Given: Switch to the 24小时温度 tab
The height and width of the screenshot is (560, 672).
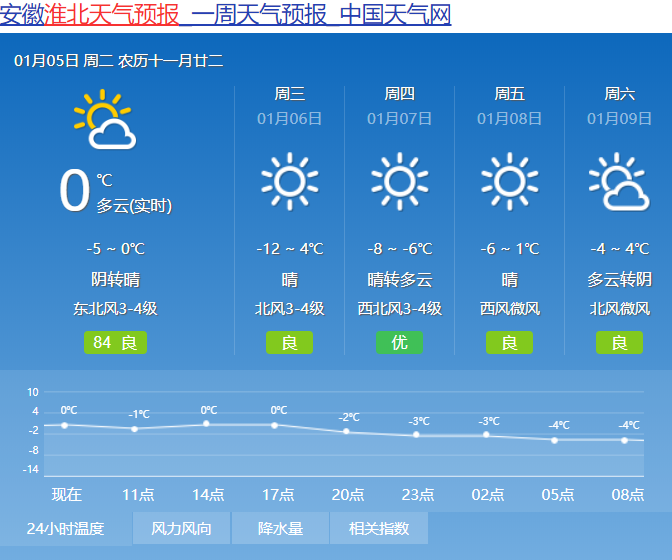Looking at the screenshot, I should 65,528.
